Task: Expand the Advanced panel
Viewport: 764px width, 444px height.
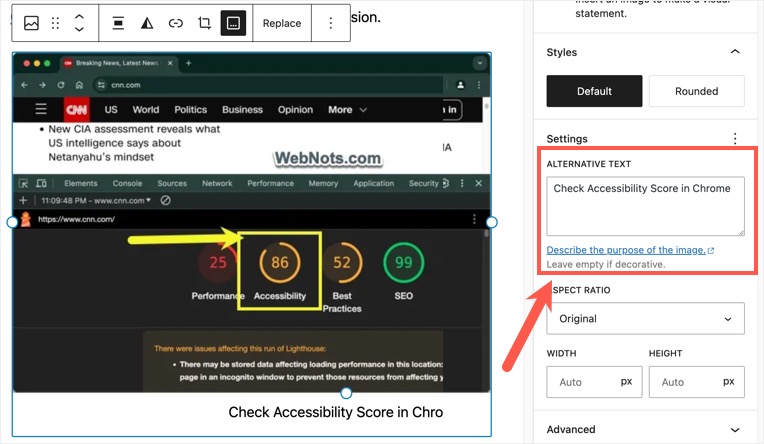Action: [645, 429]
